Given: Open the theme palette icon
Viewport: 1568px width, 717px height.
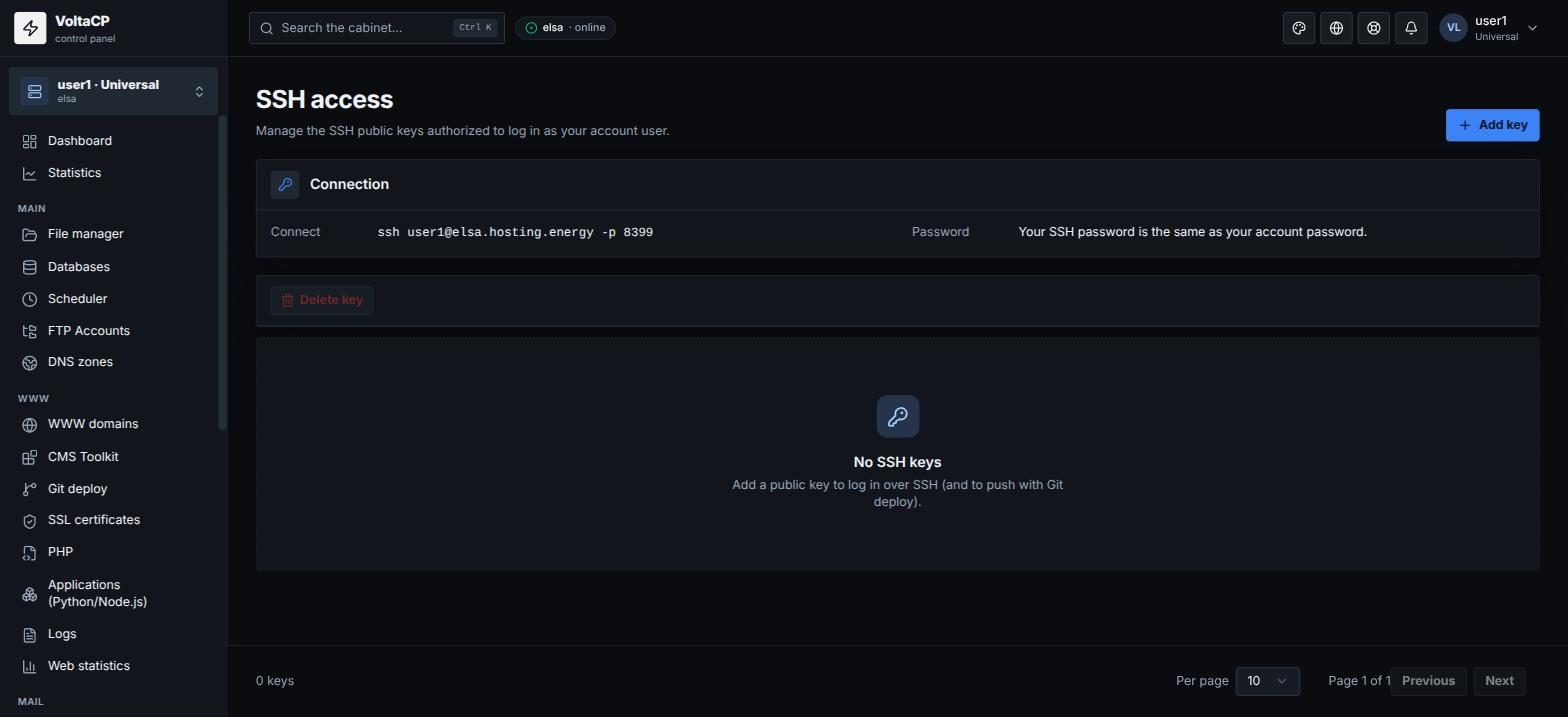Looking at the screenshot, I should tap(1299, 28).
